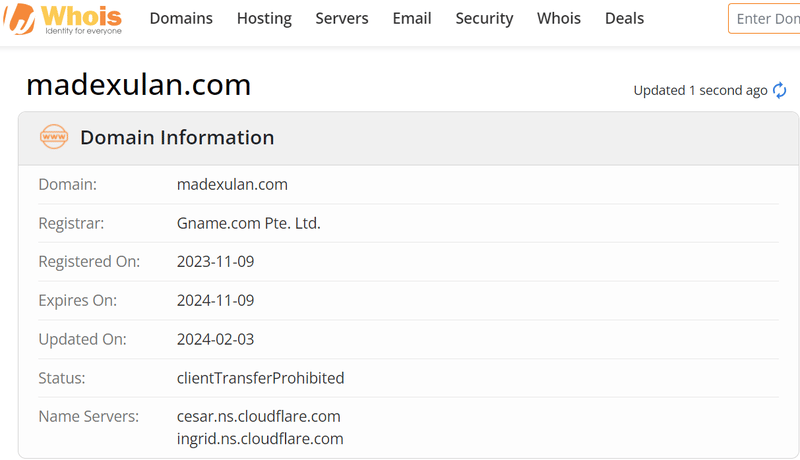This screenshot has height=460, width=800.
Task: Open the Email menu
Action: [412, 18]
